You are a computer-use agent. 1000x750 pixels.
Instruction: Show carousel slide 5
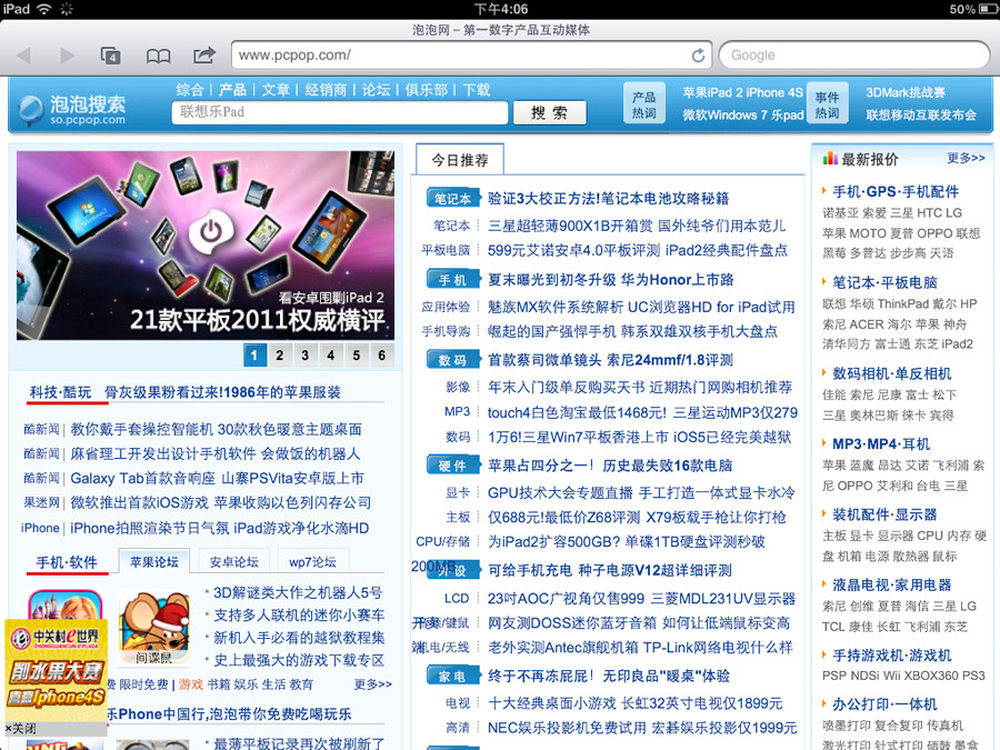click(x=356, y=355)
